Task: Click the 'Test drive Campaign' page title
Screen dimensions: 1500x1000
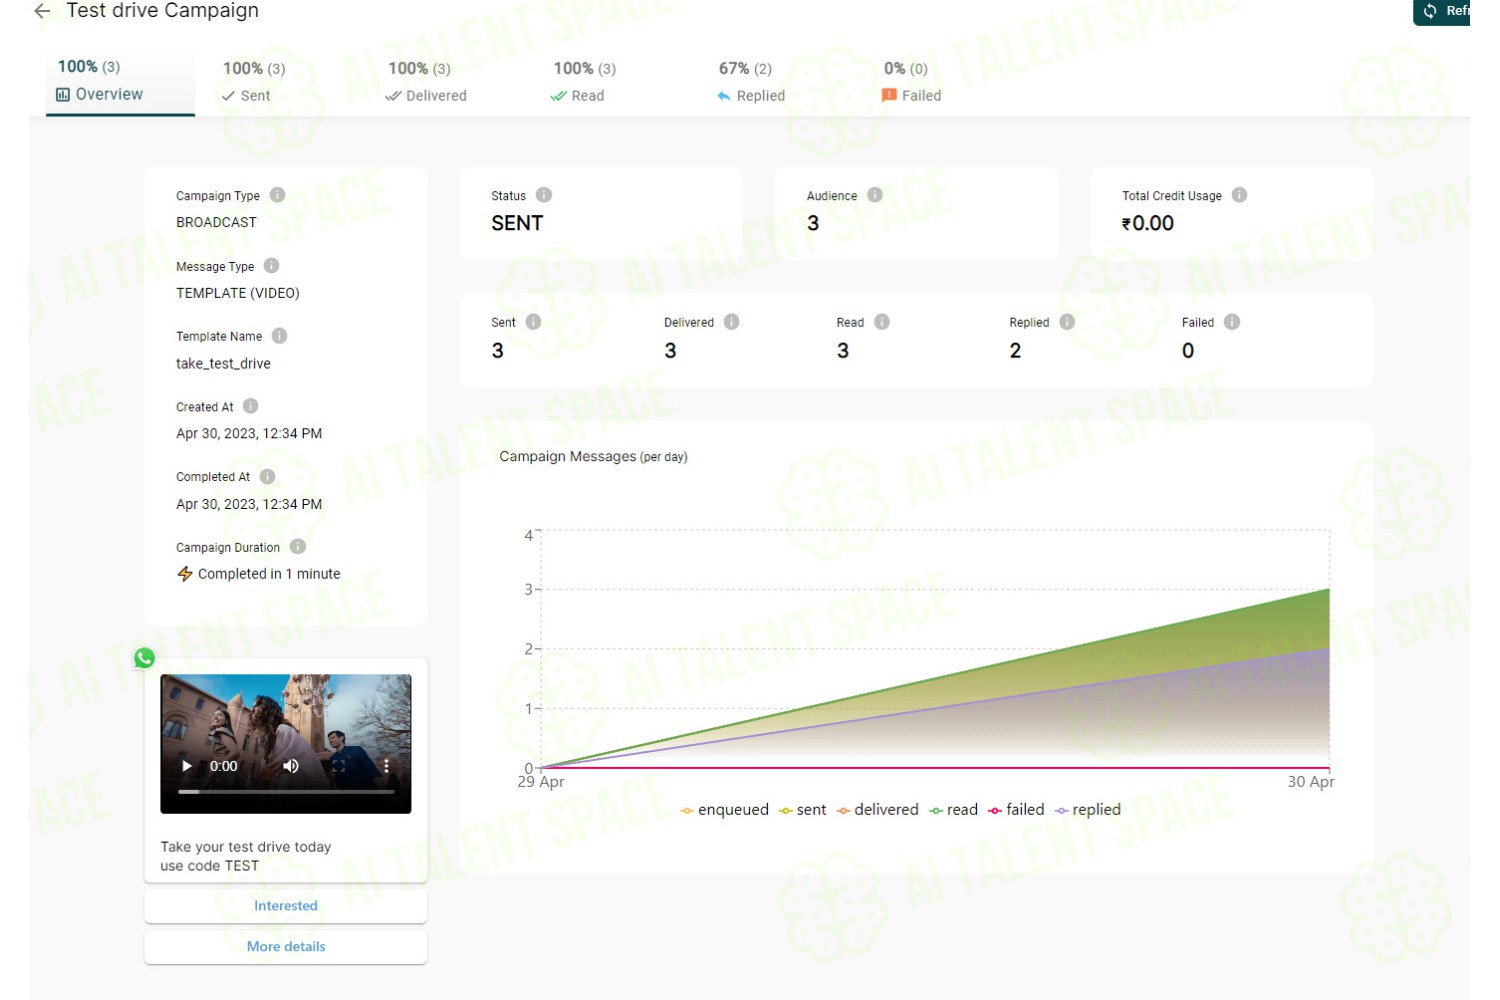Action: (162, 11)
